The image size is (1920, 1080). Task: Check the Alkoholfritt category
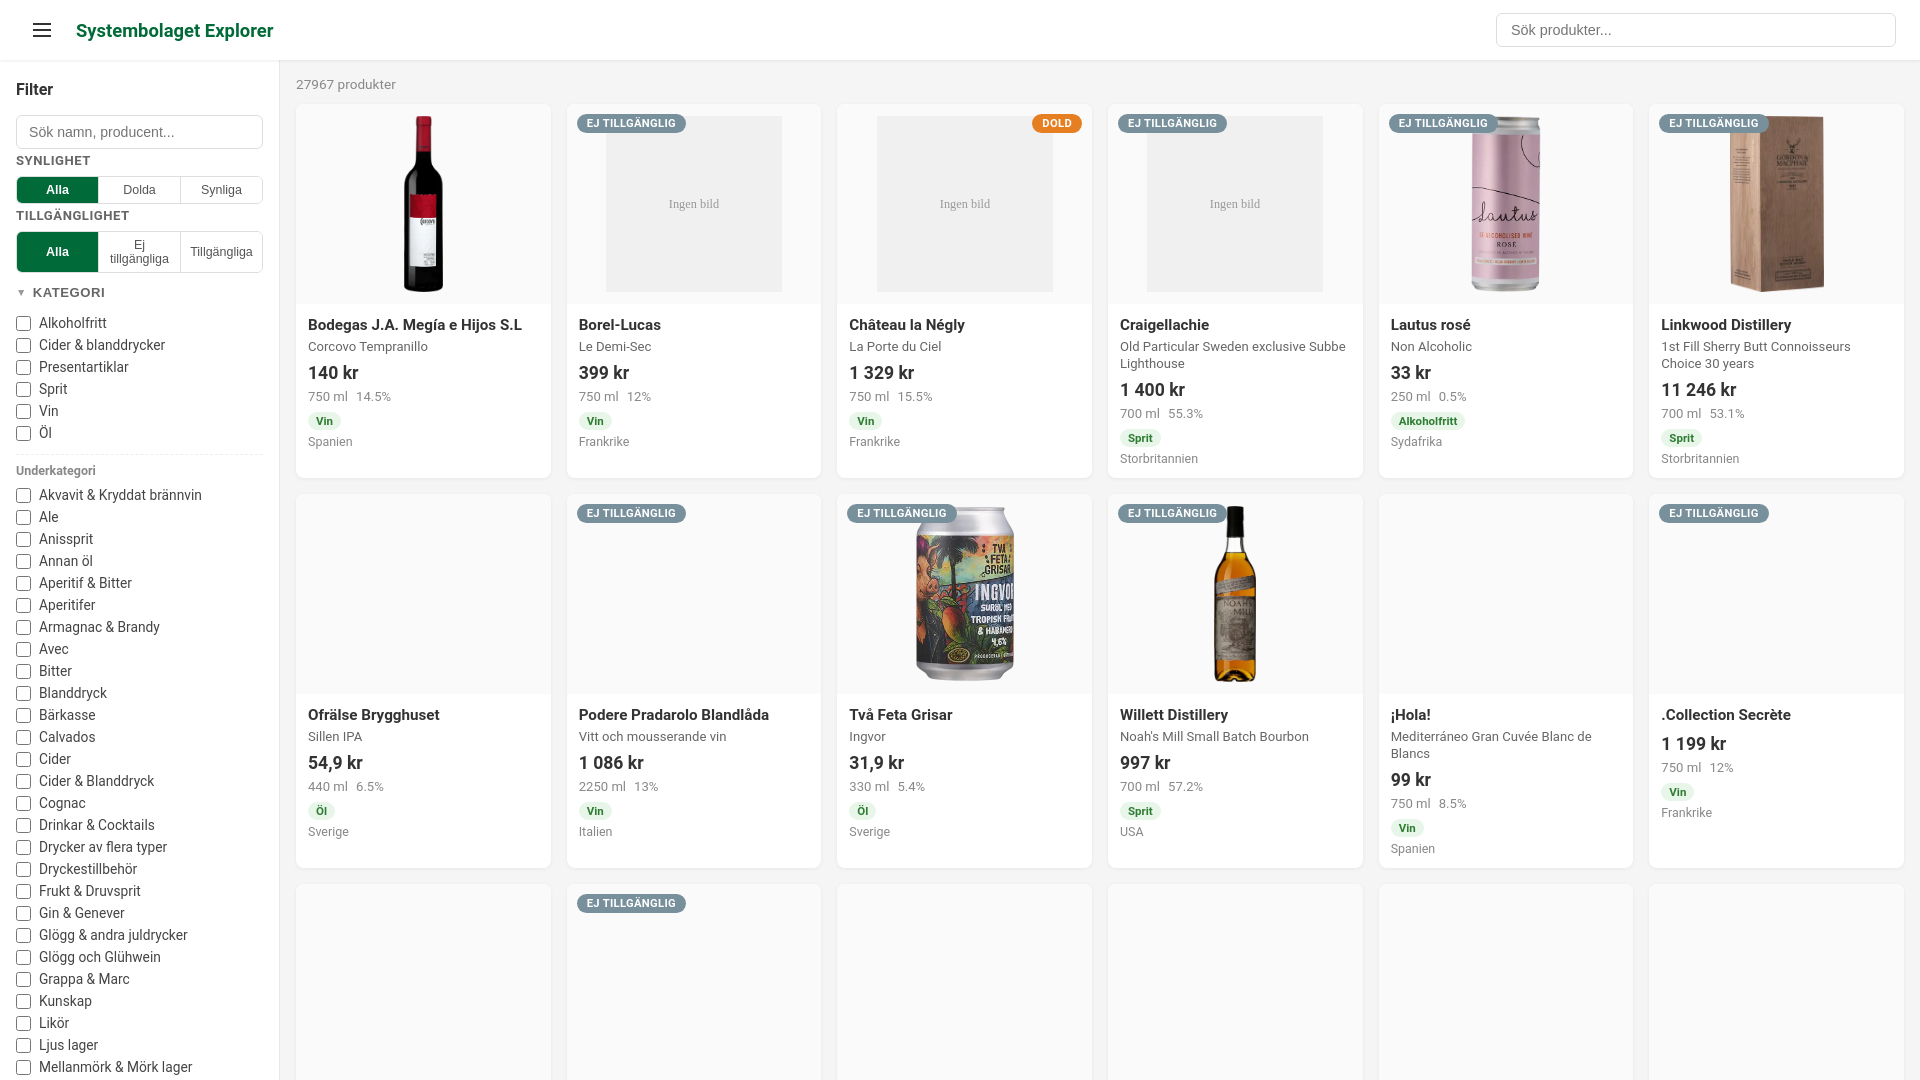(x=24, y=324)
